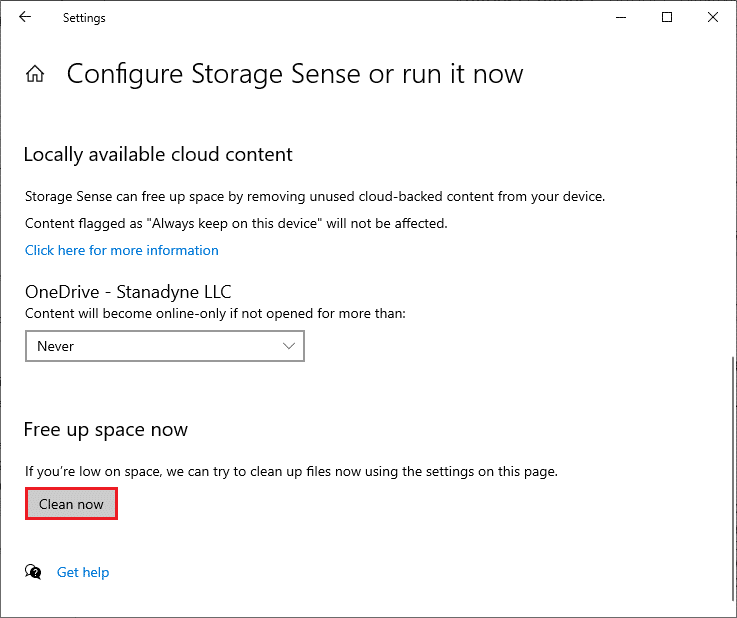Click the 'Settings' window title text
737x618 pixels.
[x=84, y=18]
